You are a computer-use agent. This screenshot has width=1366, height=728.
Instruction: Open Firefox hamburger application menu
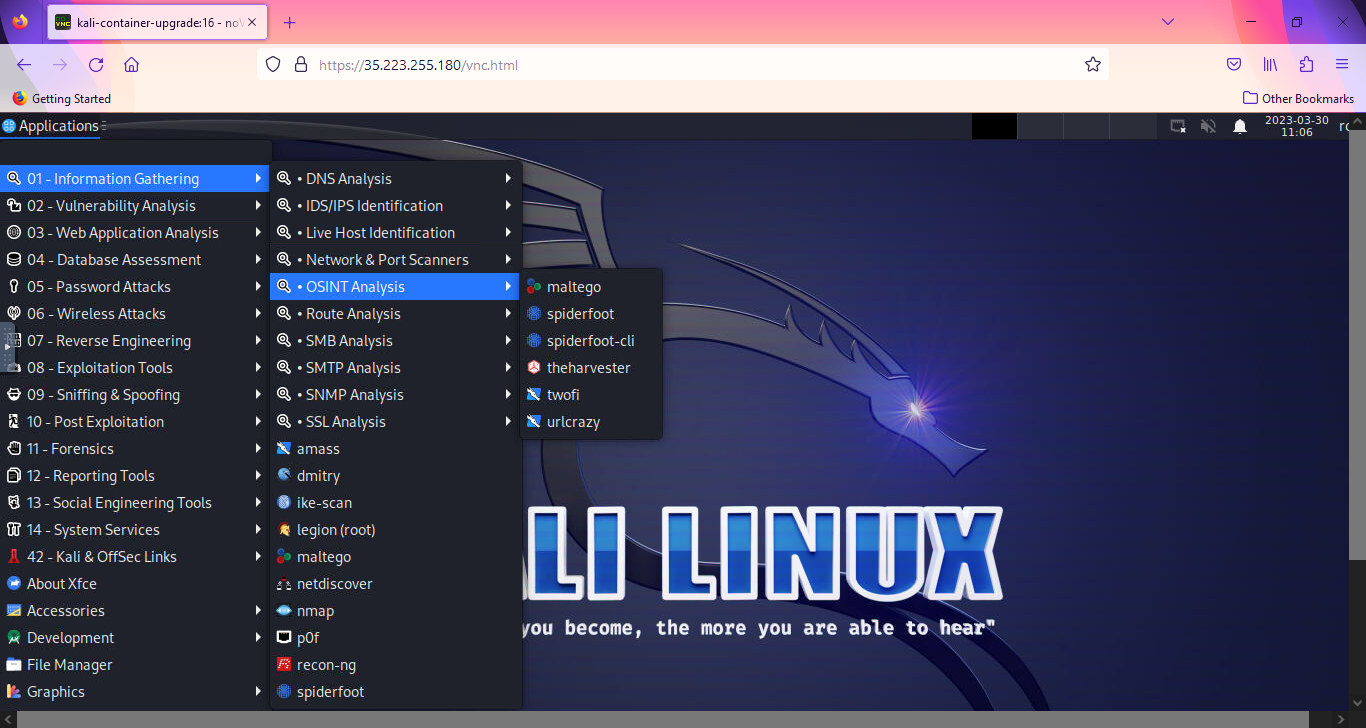[x=1342, y=64]
